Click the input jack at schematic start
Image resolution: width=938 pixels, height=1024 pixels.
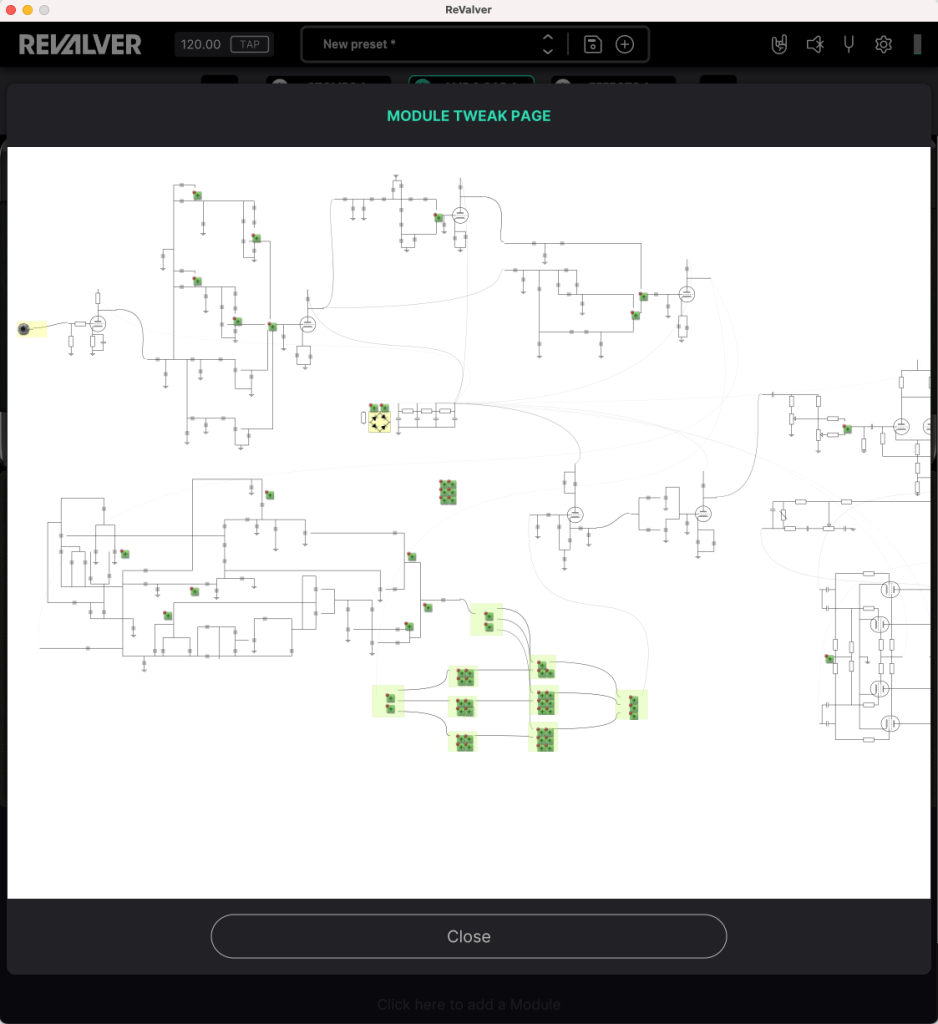coord(24,329)
